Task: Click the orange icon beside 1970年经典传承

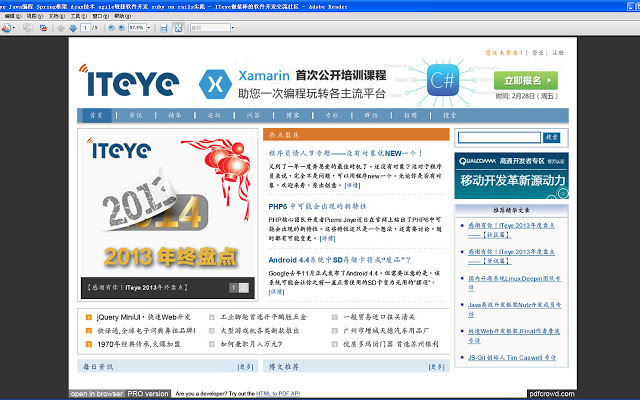Action: tap(89, 344)
